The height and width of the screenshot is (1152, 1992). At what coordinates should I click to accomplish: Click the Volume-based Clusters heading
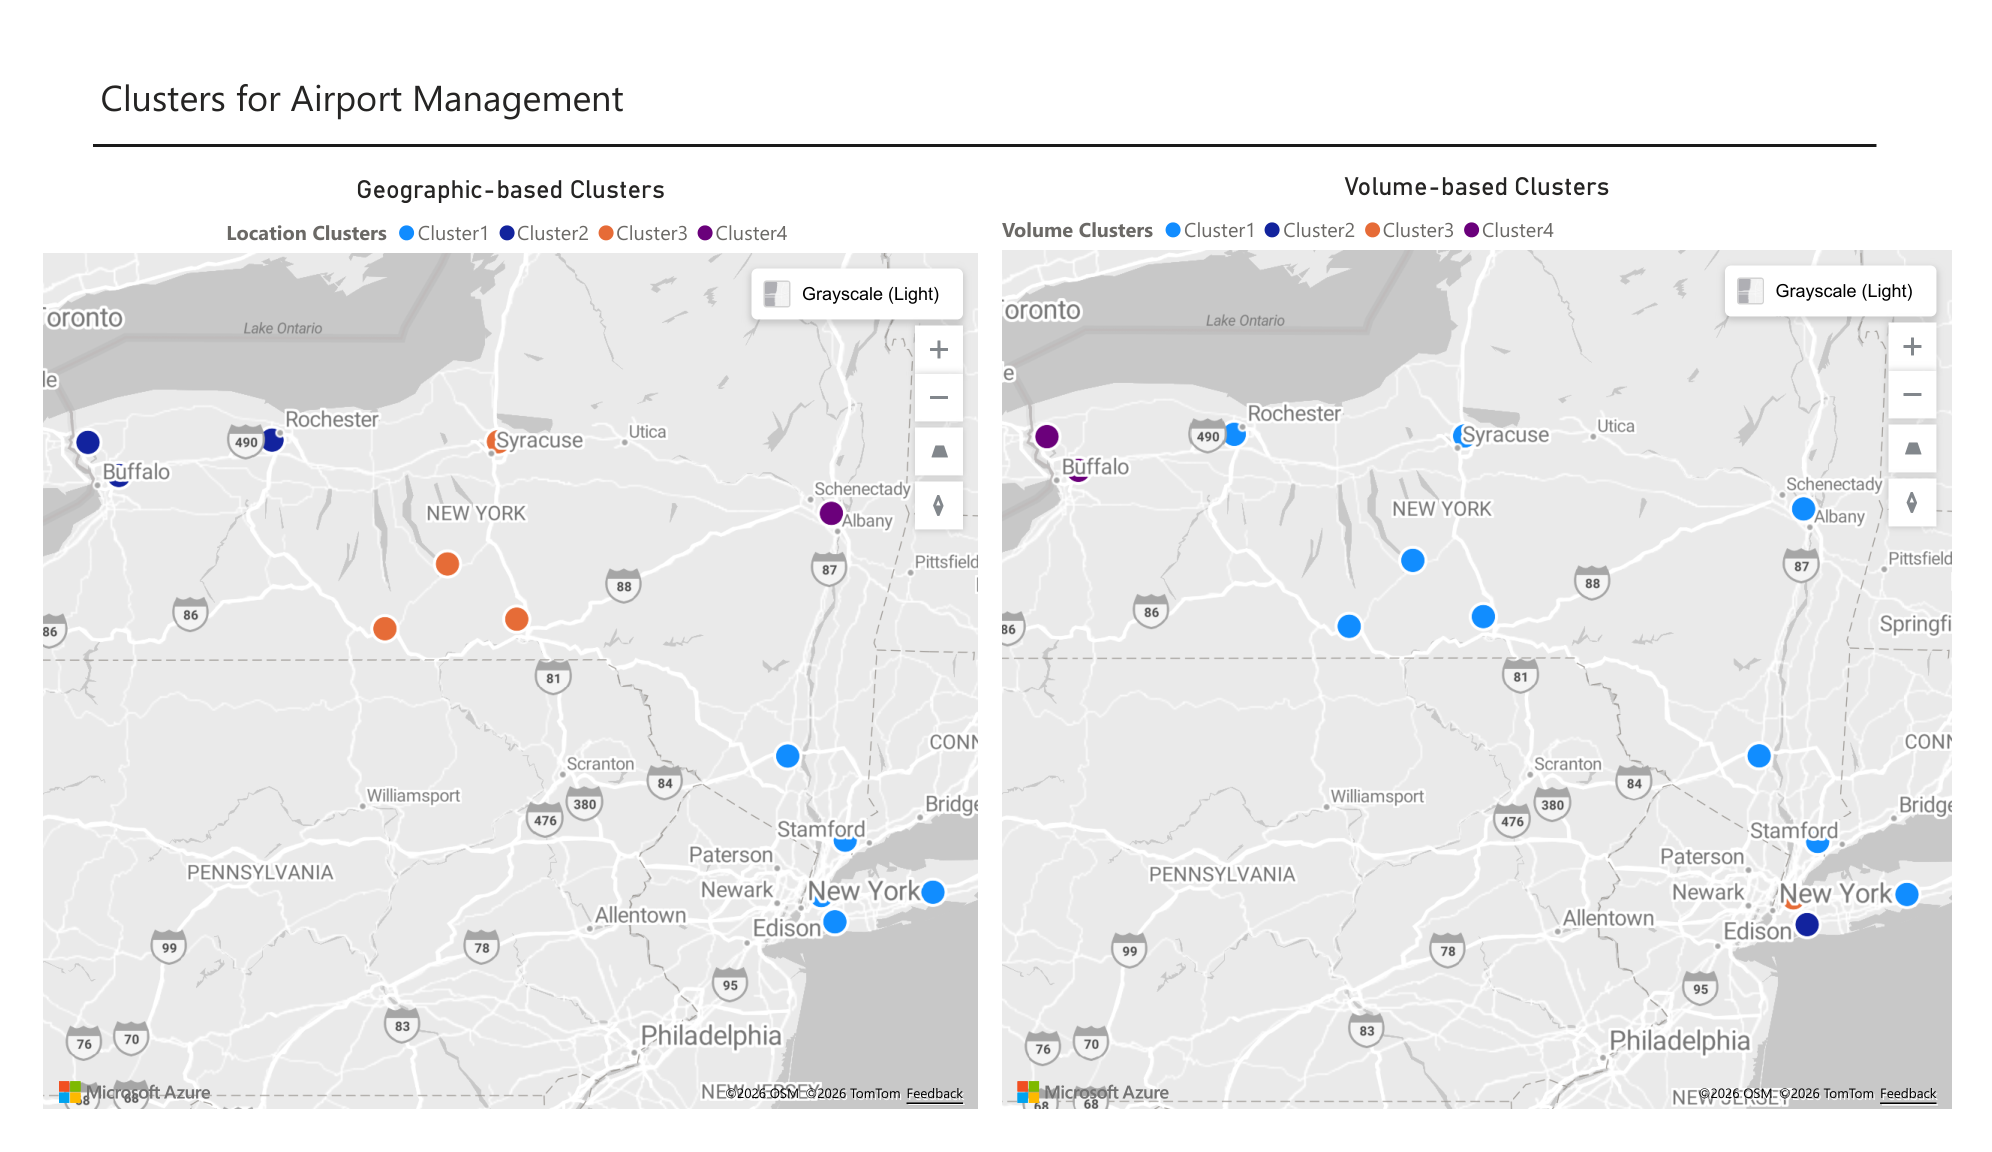[1476, 187]
